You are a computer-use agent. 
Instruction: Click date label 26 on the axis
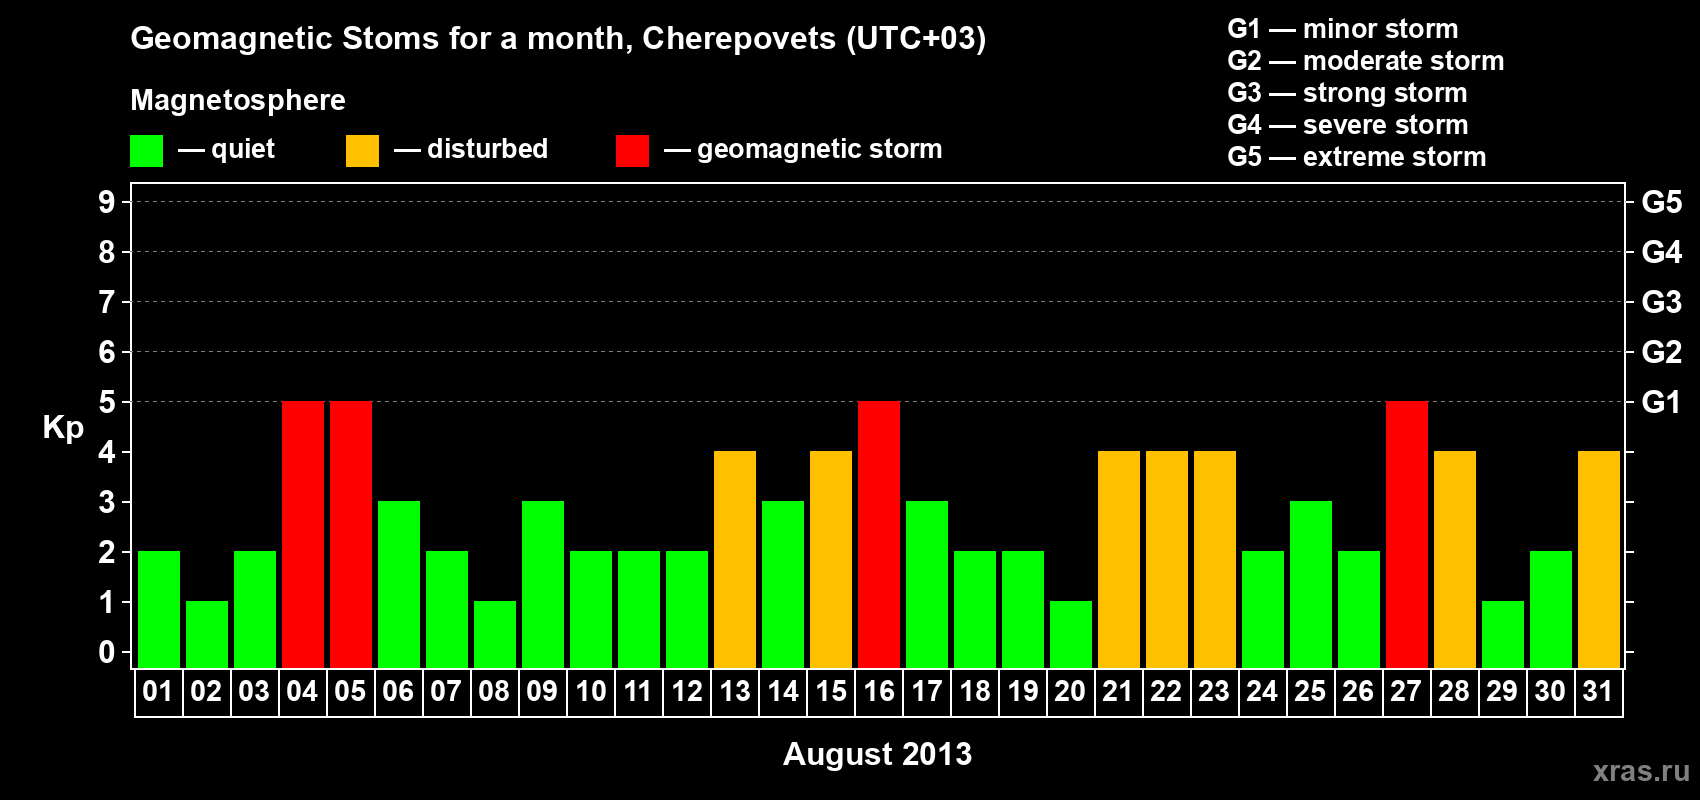1358,692
